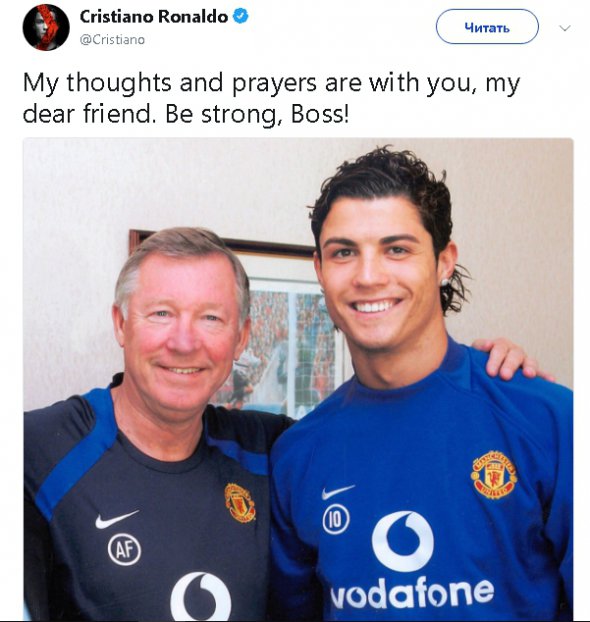
Task: Click the vodafone wordmark on the blue jersey
Action: (413, 593)
